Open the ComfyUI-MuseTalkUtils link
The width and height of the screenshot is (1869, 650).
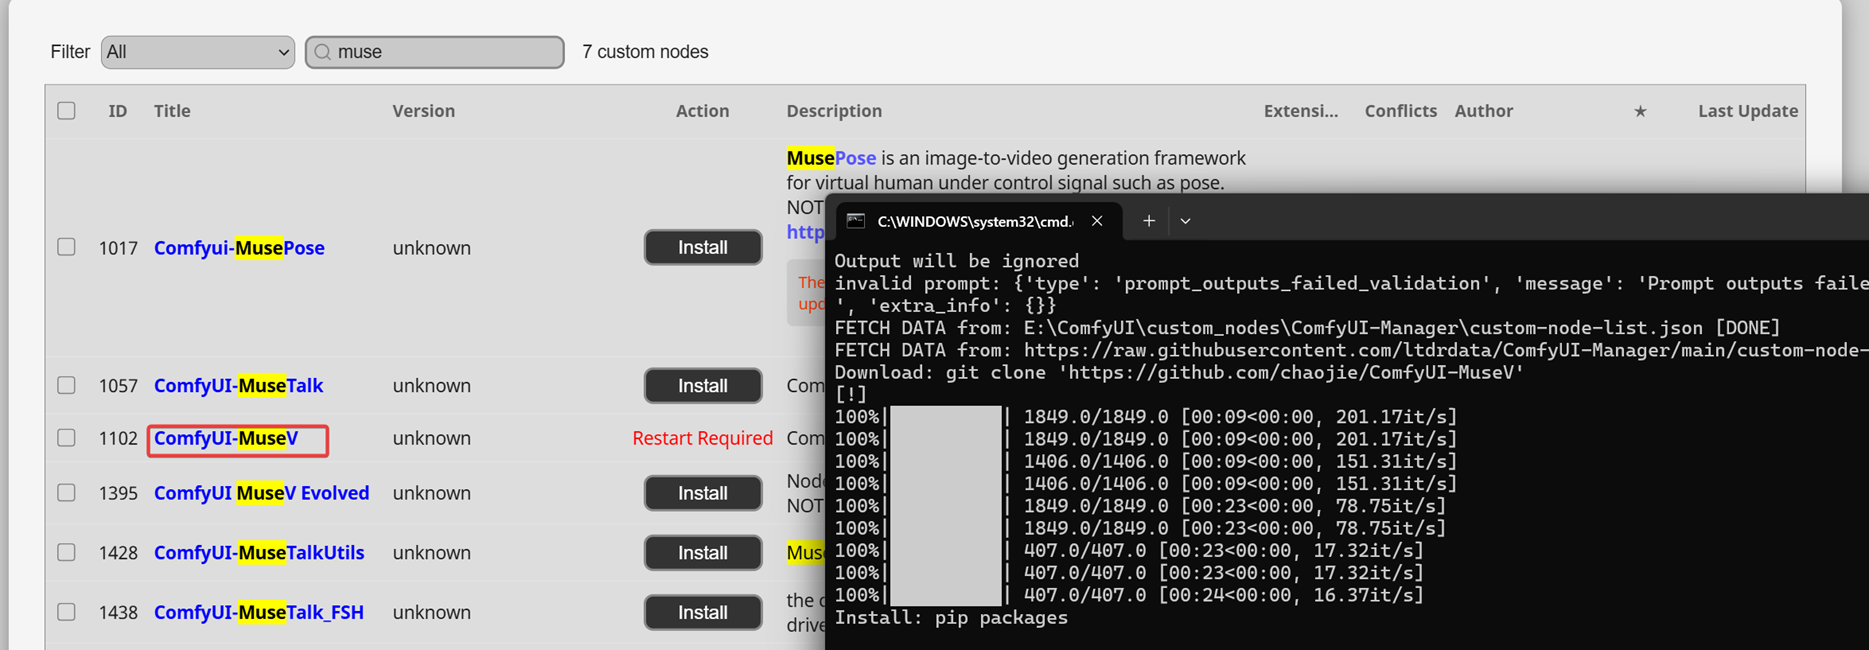tap(259, 553)
